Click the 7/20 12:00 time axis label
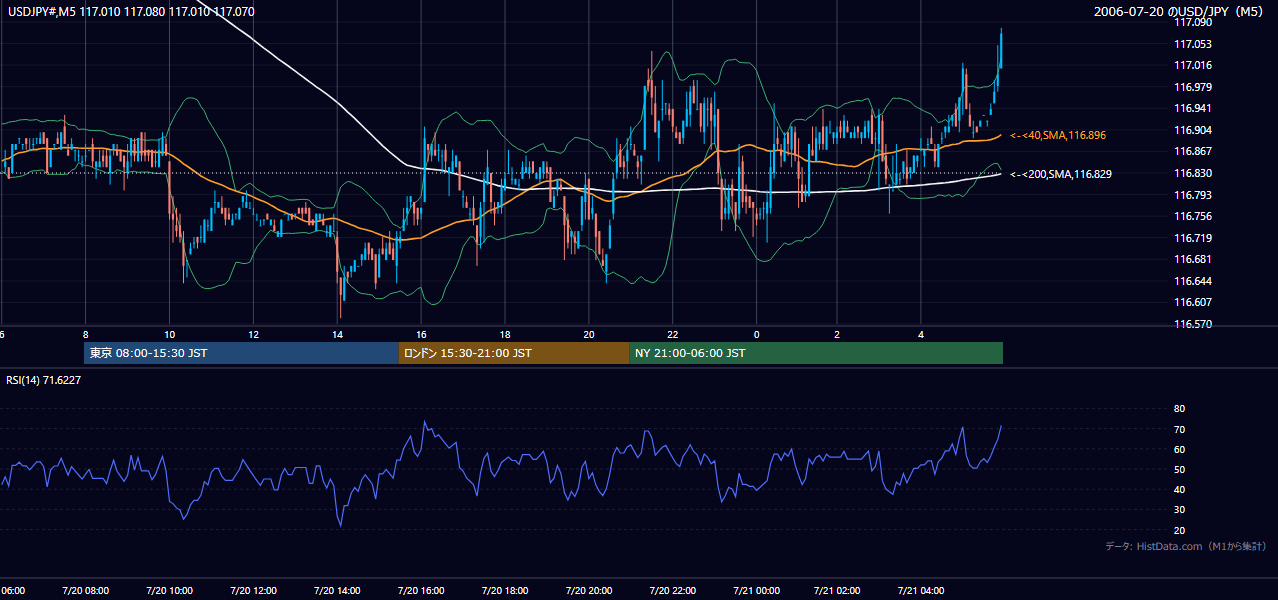1278x600 pixels. (253, 590)
